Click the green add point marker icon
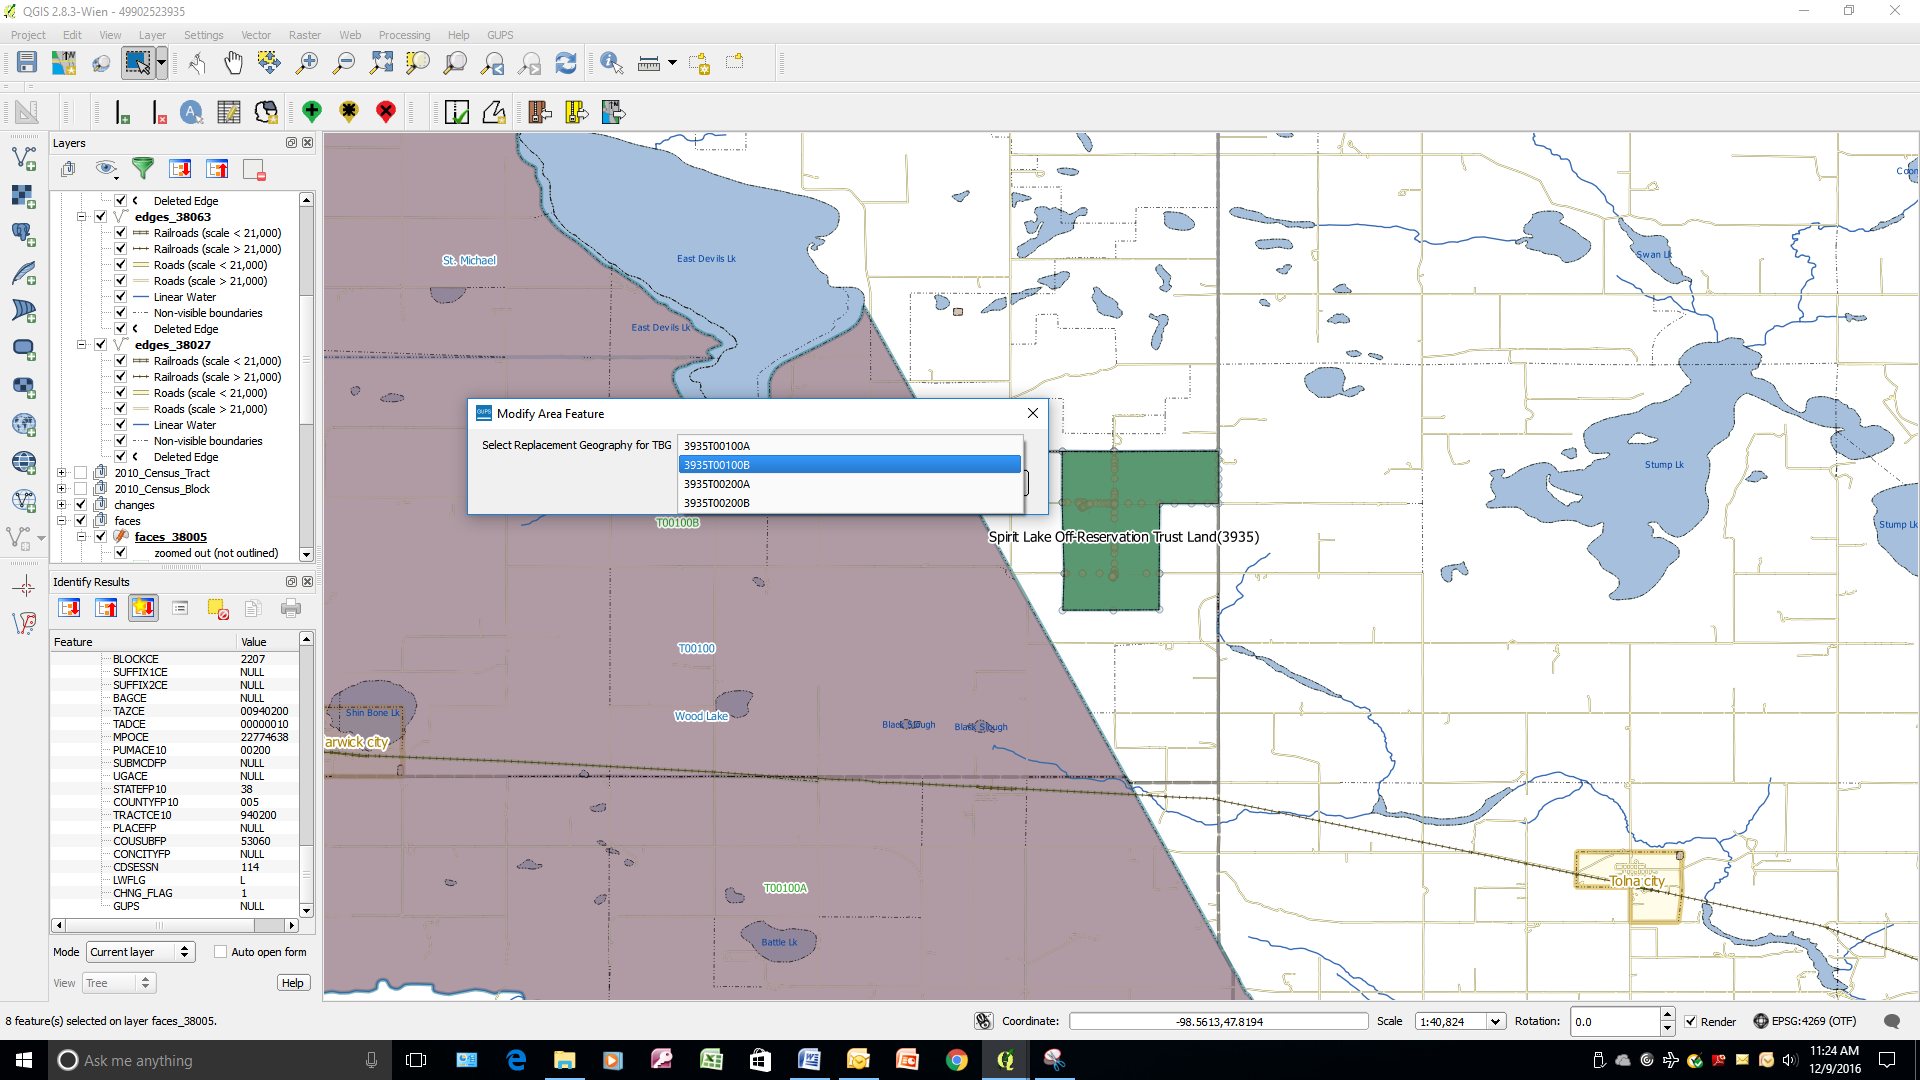This screenshot has width=1920, height=1080. (312, 112)
